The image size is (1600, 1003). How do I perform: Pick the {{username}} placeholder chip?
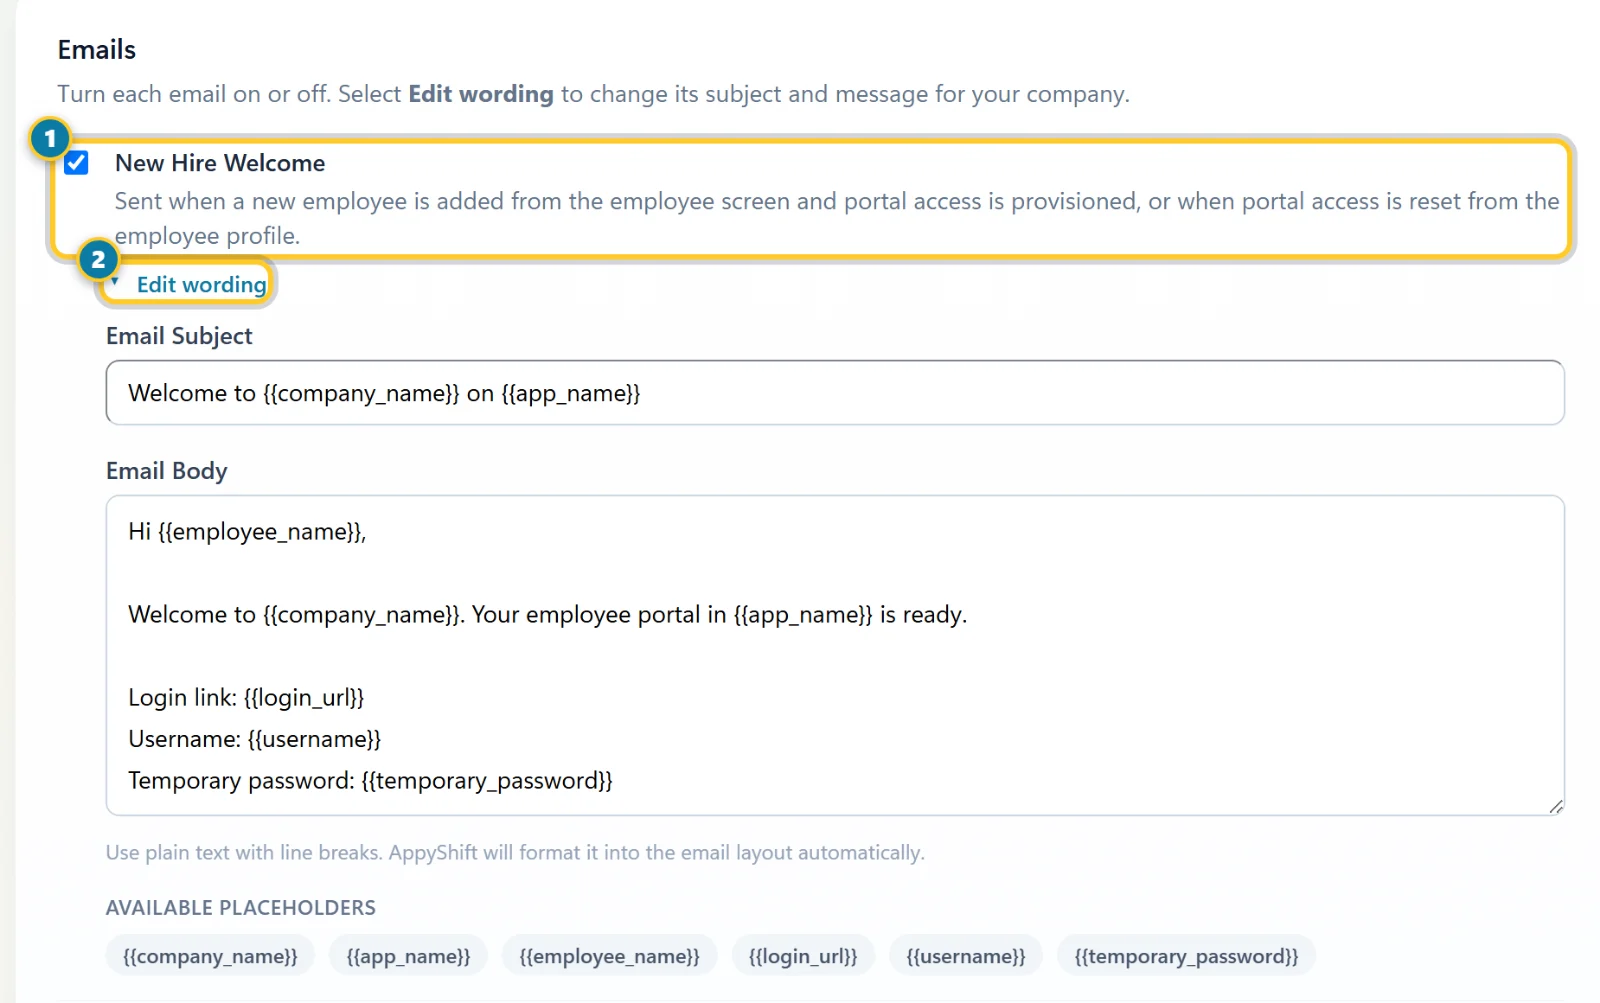(966, 956)
